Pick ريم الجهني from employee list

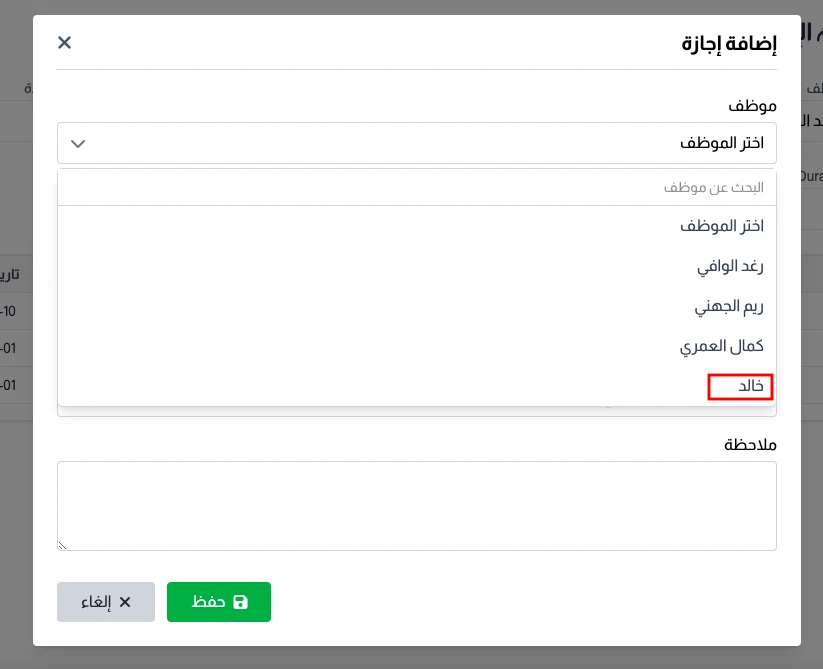[728, 306]
